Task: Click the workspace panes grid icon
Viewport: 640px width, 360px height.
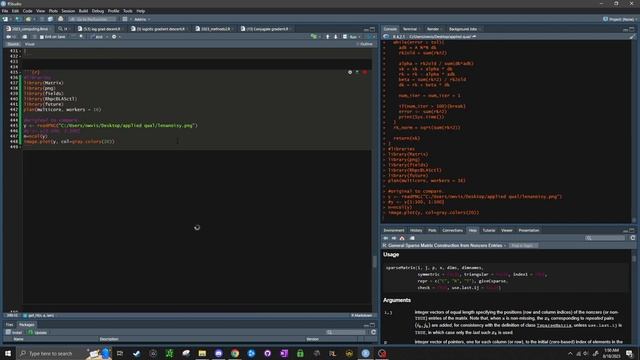Action: pyautogui.click(x=125, y=19)
